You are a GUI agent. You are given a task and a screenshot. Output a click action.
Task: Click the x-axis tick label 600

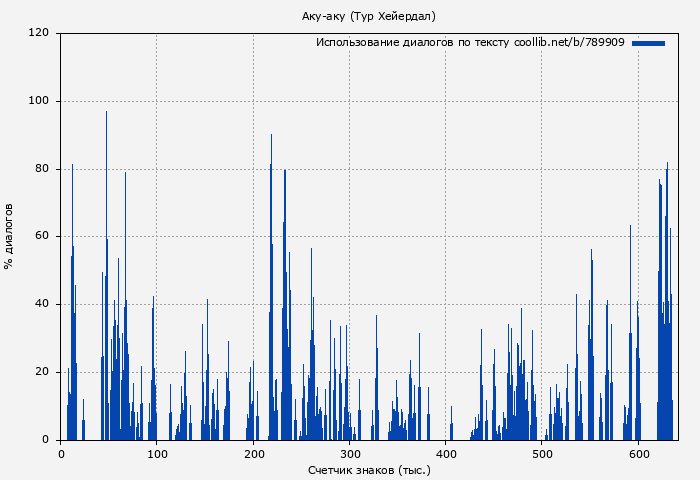[x=638, y=454]
